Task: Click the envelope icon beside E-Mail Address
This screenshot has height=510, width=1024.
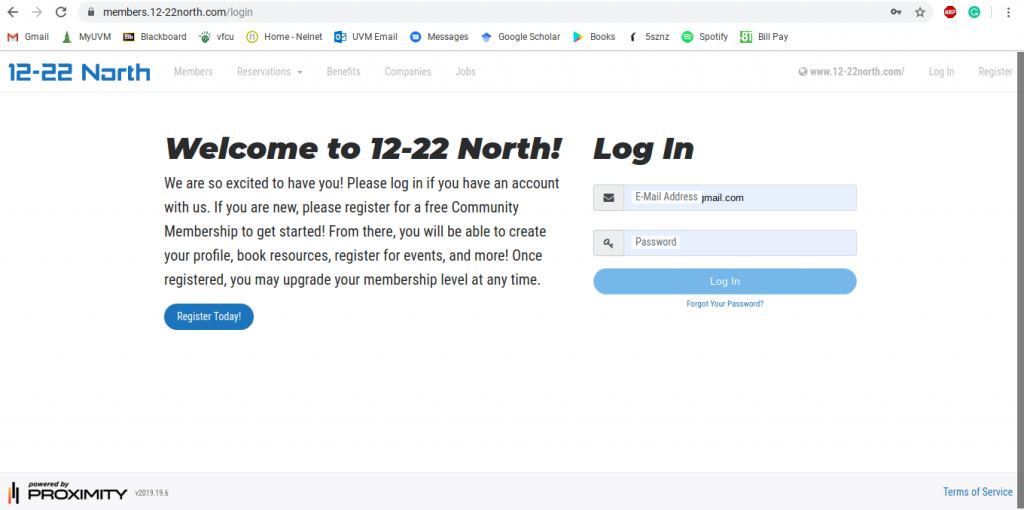Action: 609,198
